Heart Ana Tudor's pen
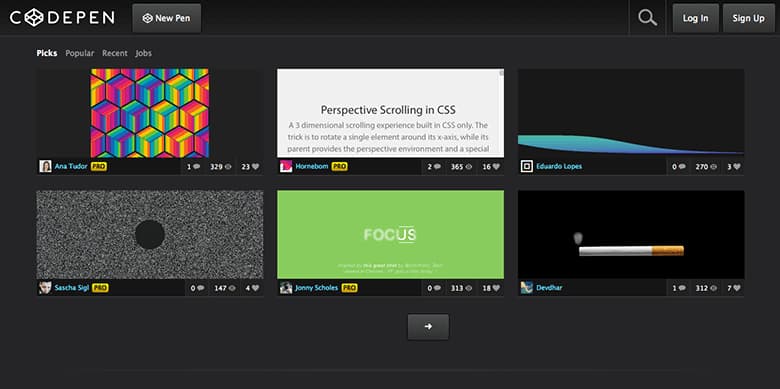The width and height of the screenshot is (780, 389). 255,167
